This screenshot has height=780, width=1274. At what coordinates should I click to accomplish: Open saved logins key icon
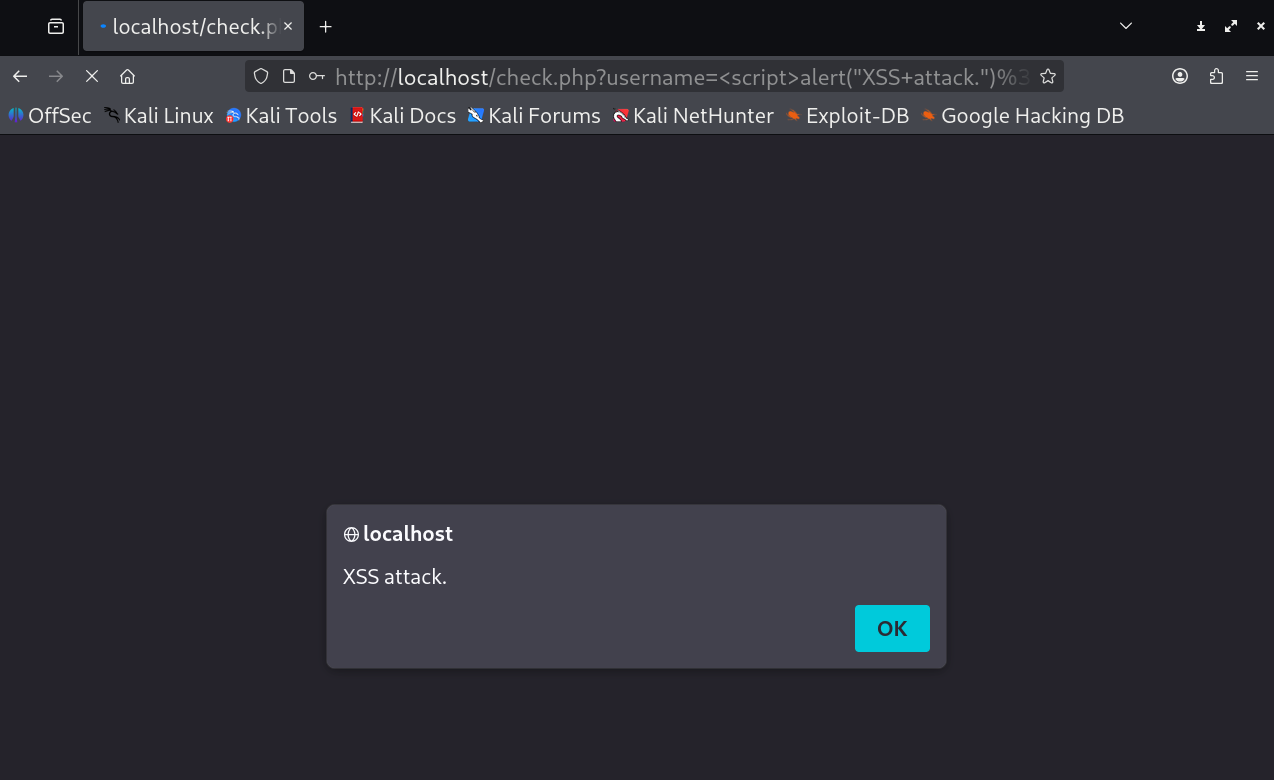point(316,76)
